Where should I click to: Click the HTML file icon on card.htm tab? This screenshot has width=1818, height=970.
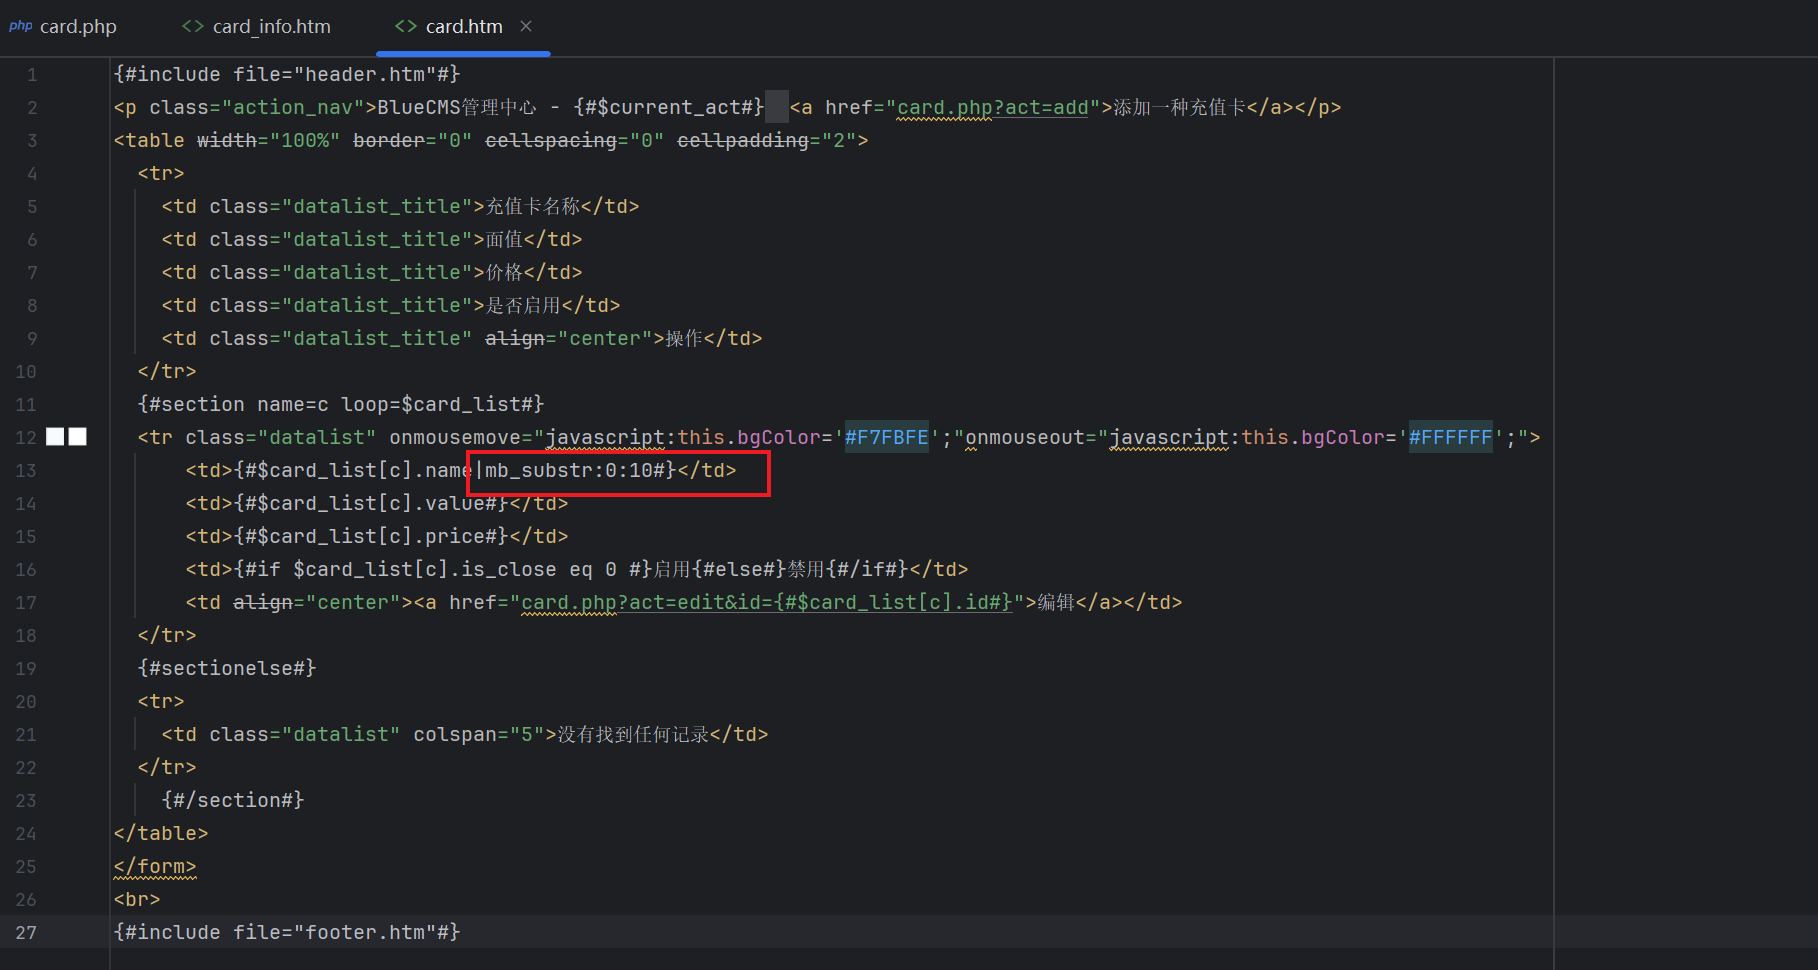click(x=406, y=26)
